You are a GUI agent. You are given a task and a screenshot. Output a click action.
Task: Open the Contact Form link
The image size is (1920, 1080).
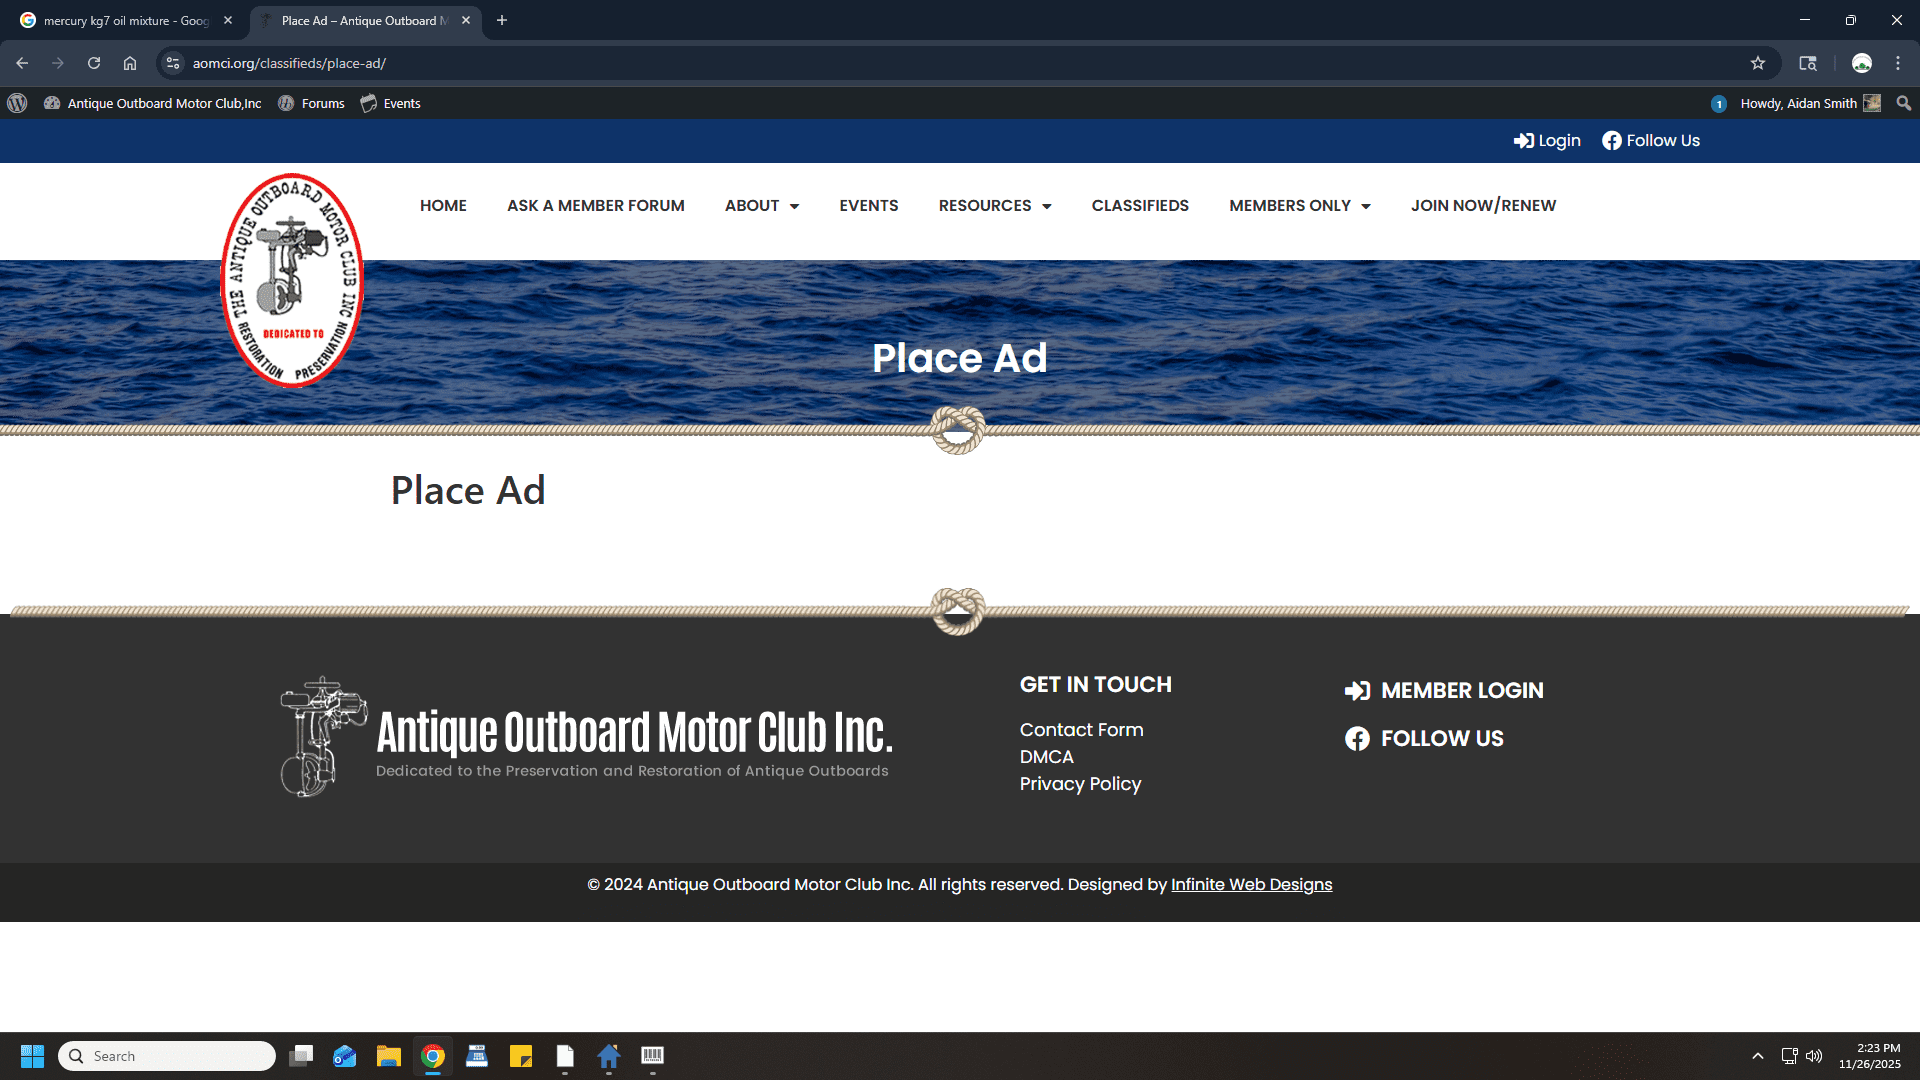click(1081, 730)
